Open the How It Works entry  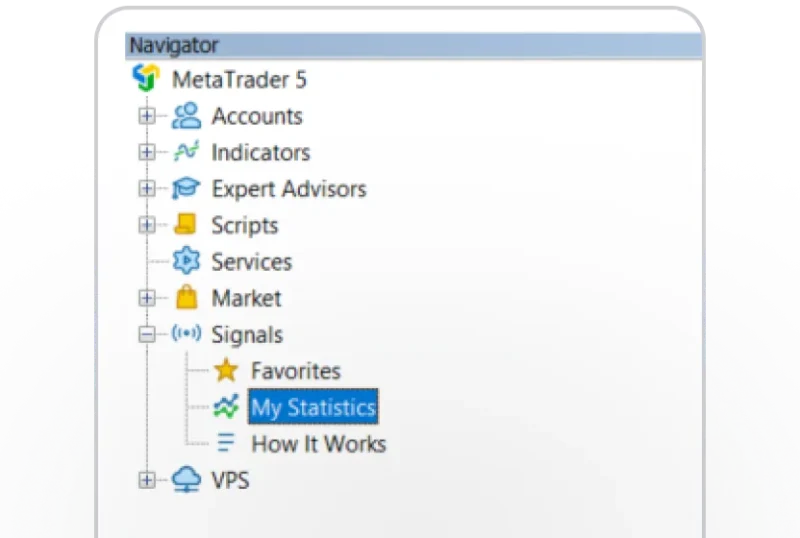[318, 444]
